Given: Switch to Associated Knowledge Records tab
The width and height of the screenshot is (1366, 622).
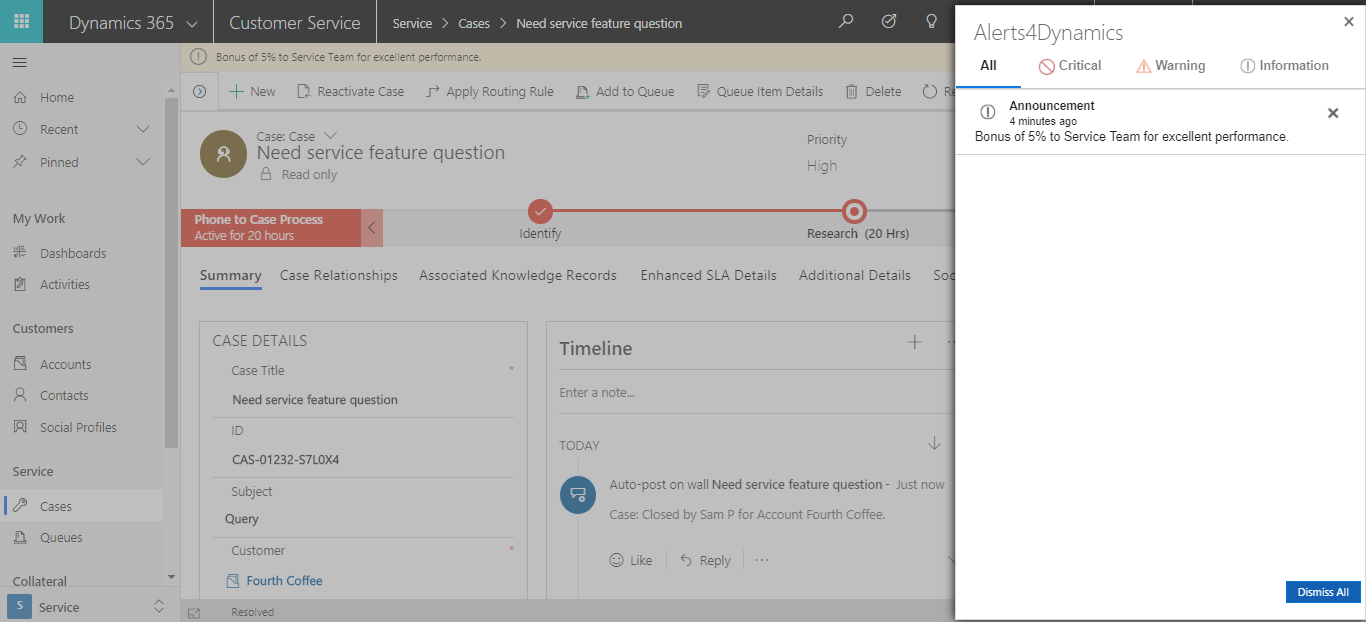Looking at the screenshot, I should 518,275.
